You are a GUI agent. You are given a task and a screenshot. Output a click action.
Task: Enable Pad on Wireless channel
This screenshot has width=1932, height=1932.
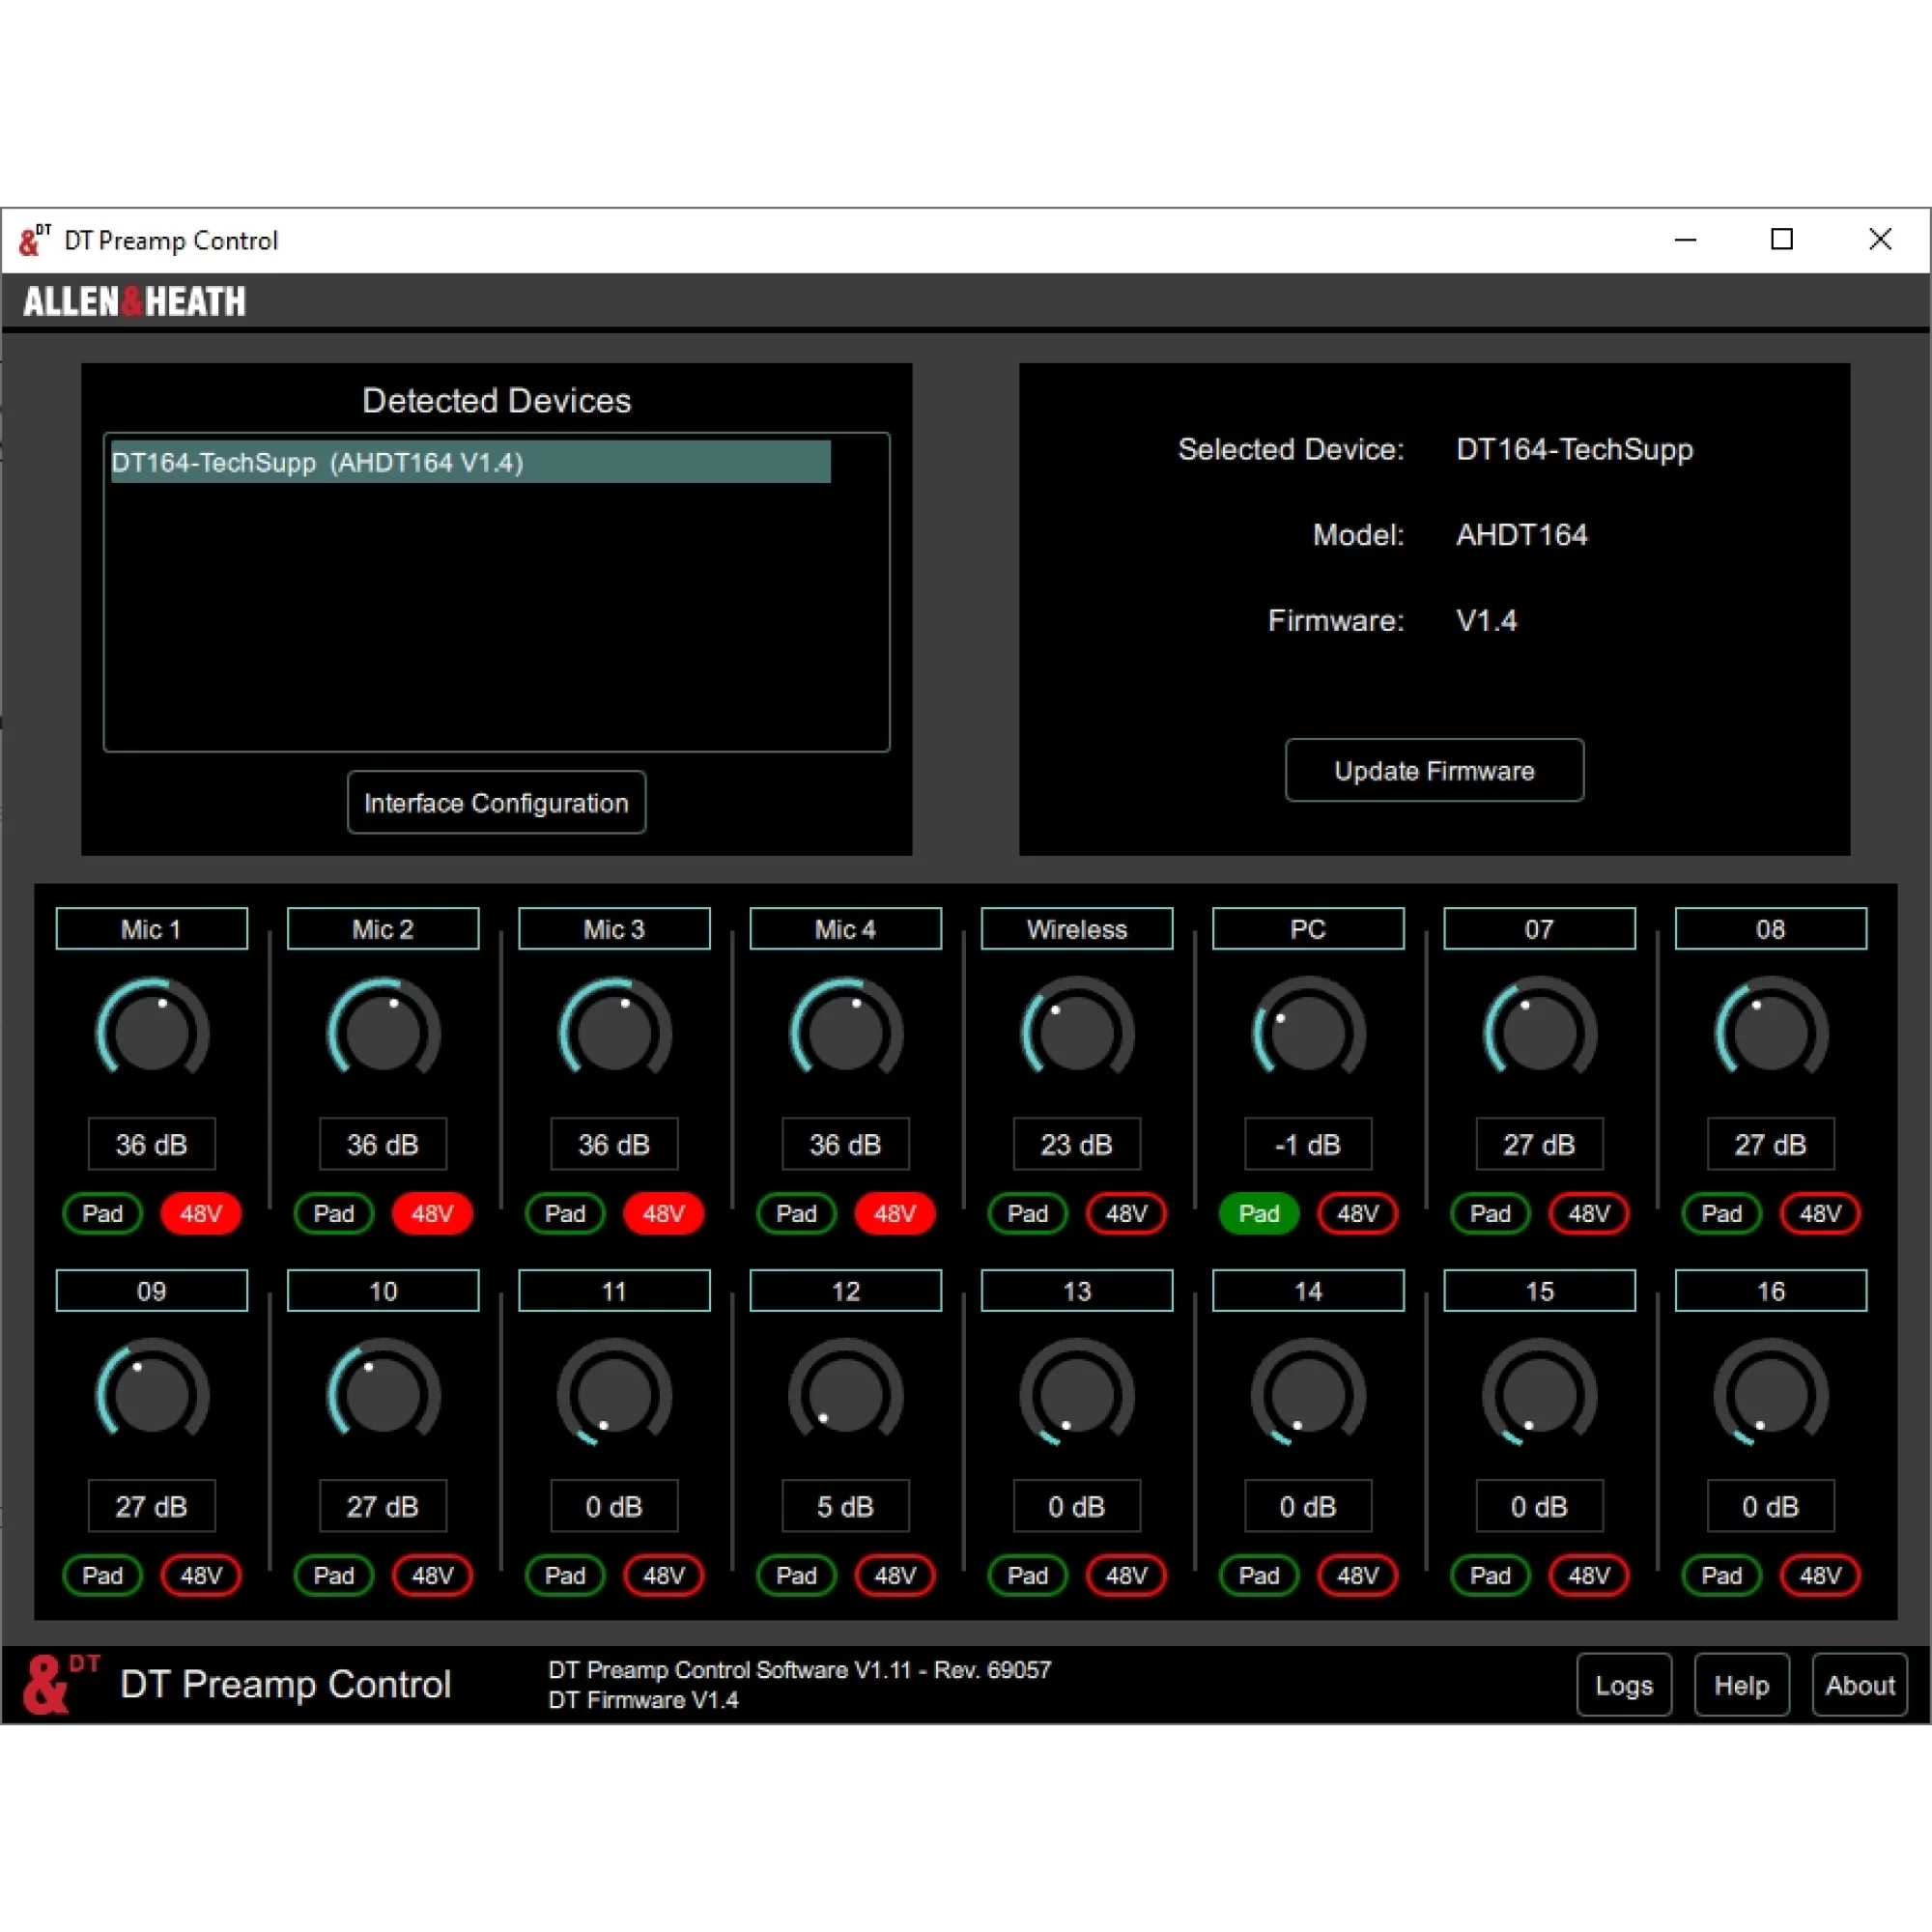click(x=1028, y=1213)
